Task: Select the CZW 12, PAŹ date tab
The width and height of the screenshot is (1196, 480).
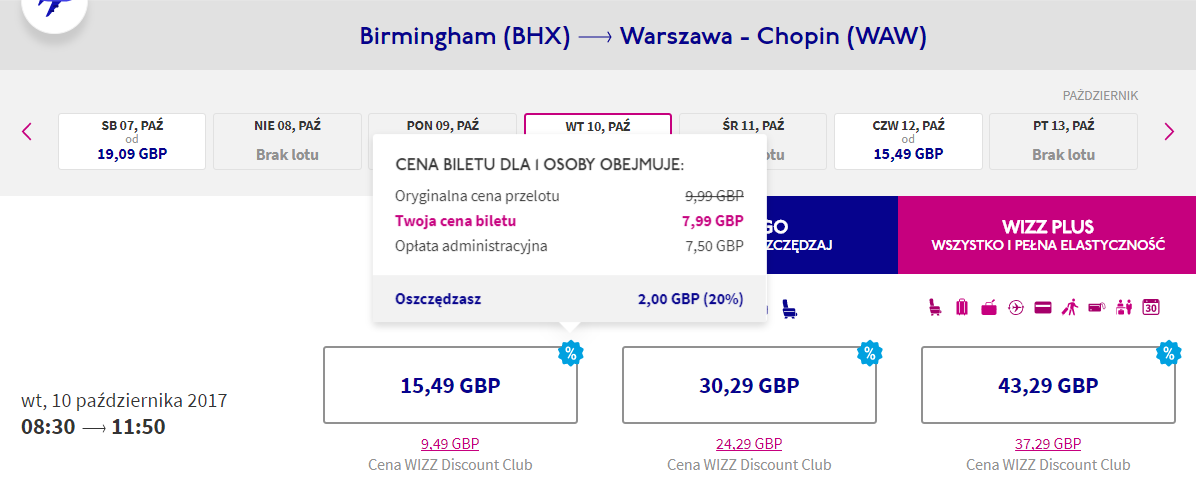Action: (x=908, y=141)
